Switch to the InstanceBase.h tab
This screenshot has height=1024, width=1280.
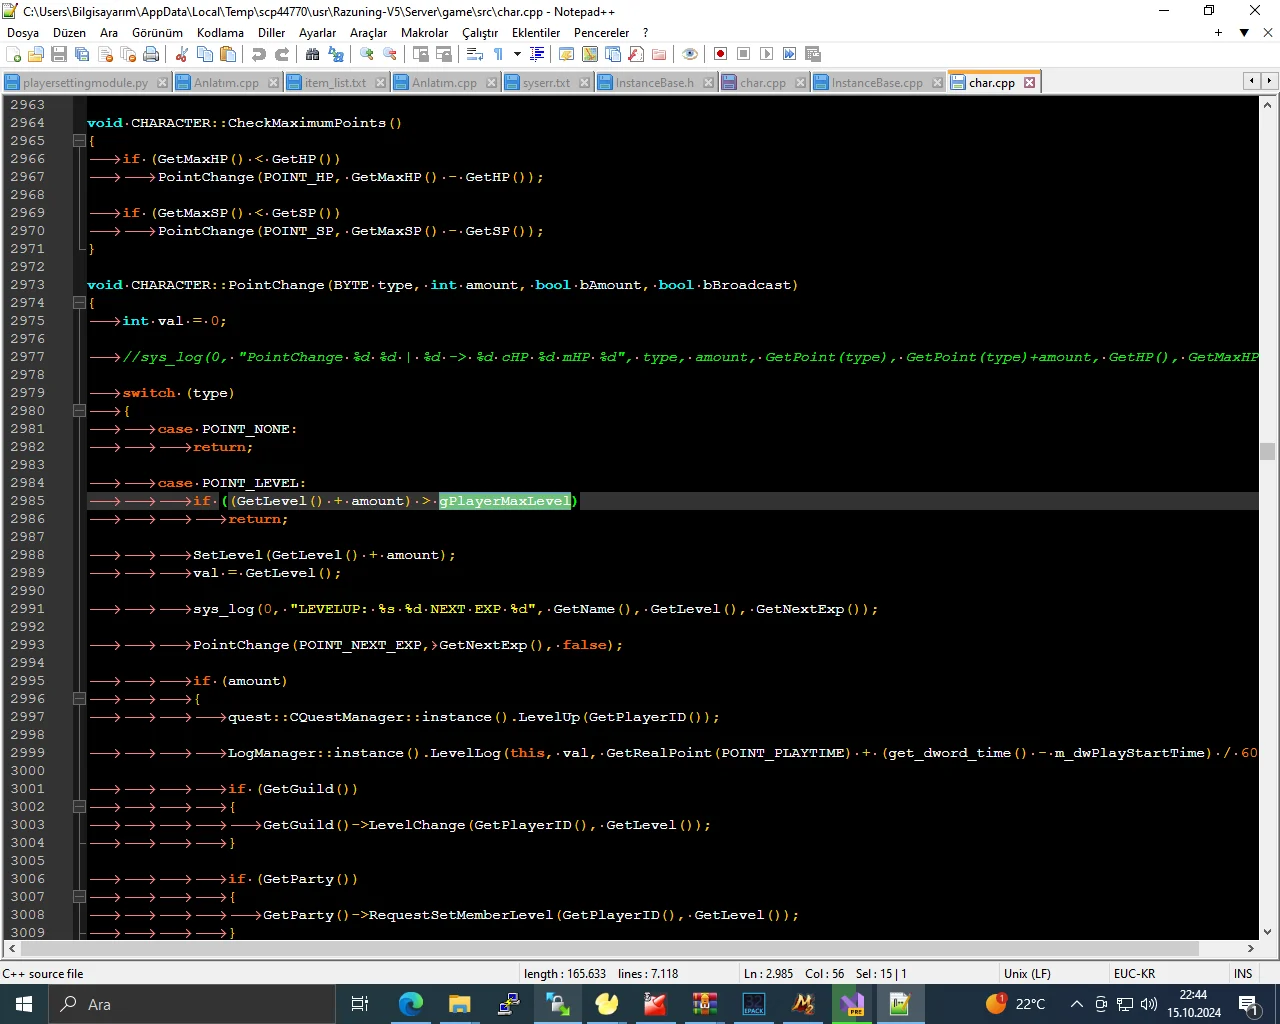coord(654,83)
